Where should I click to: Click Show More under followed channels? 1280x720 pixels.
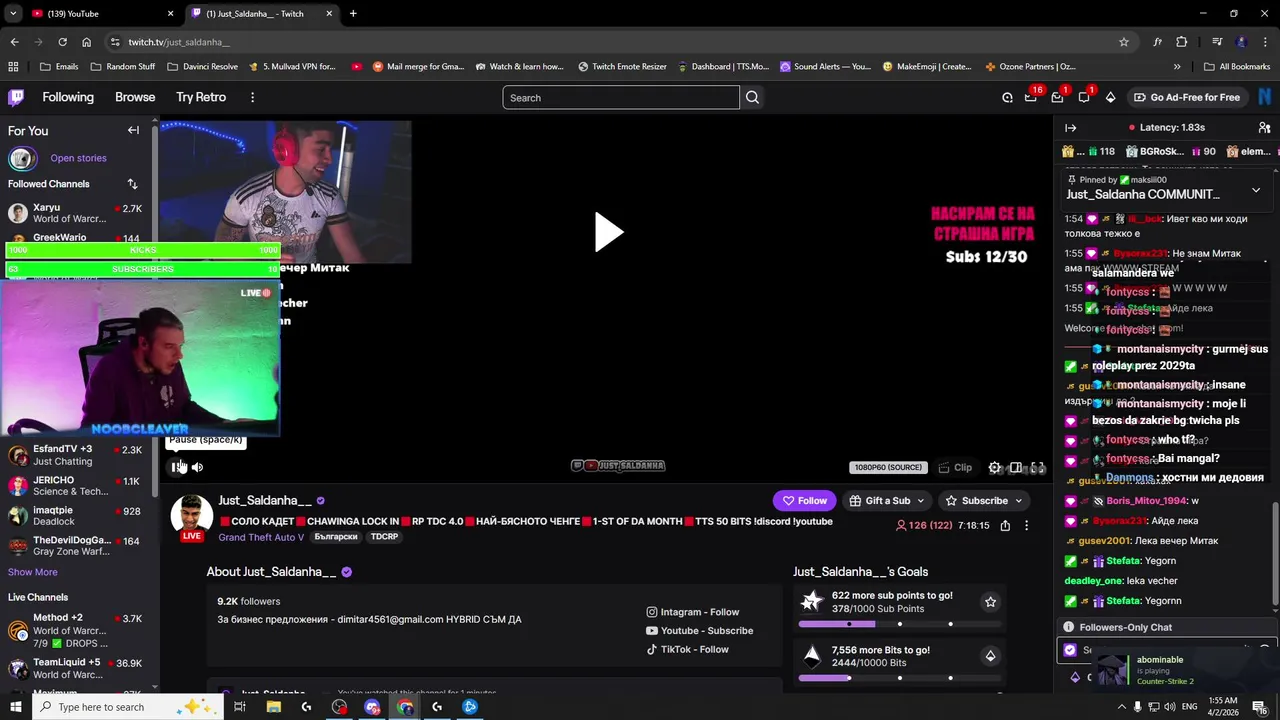point(33,572)
